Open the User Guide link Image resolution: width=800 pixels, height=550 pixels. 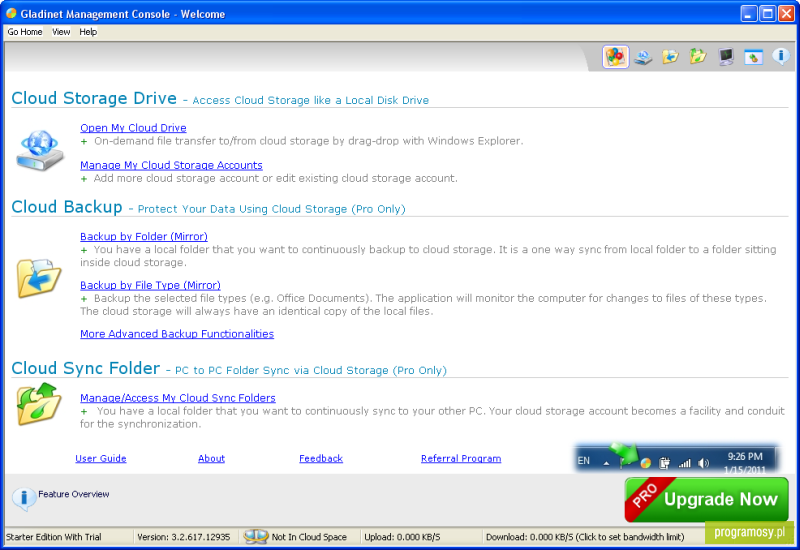point(101,458)
